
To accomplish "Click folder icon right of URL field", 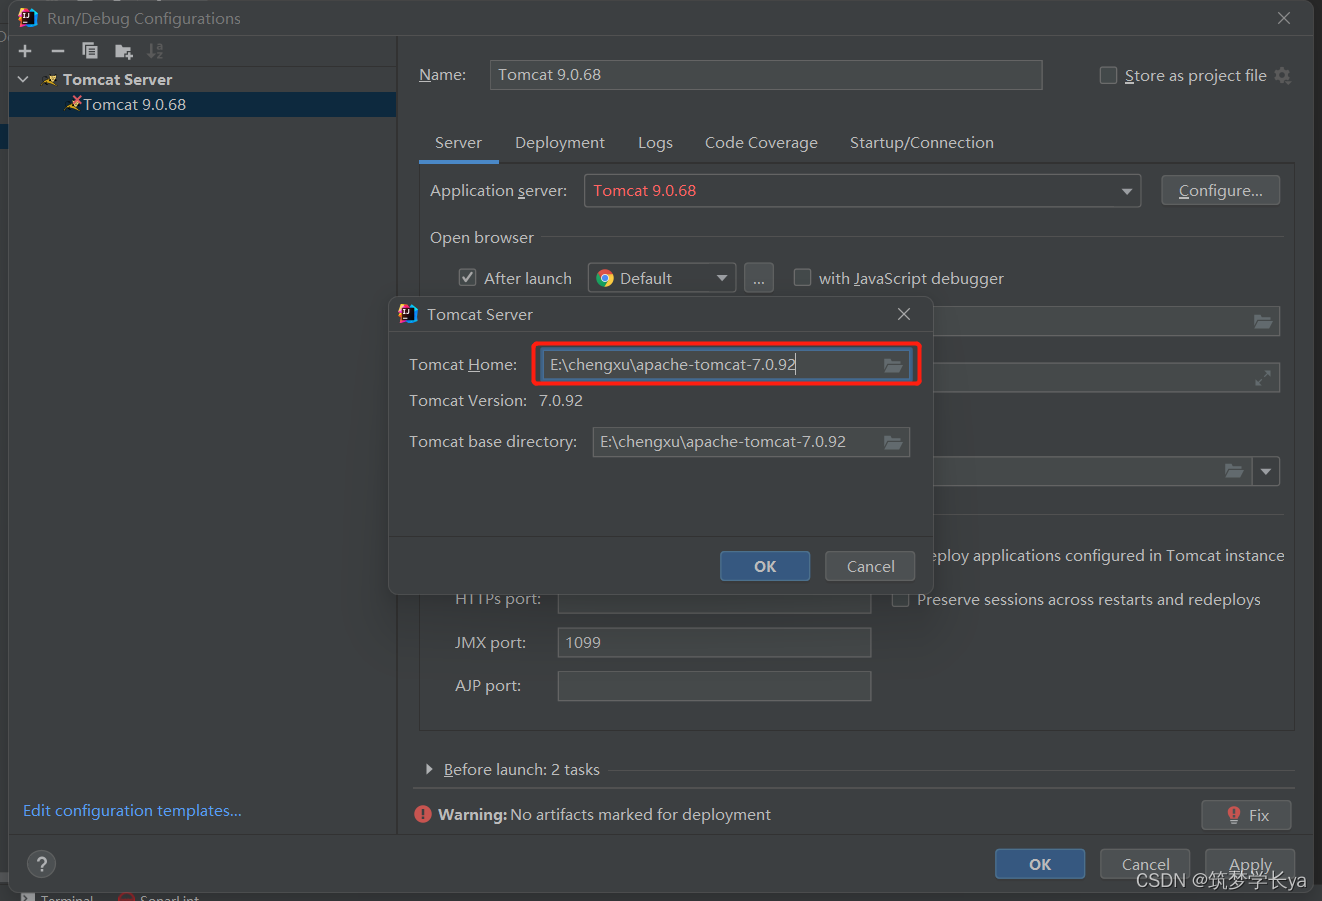I will [1263, 322].
